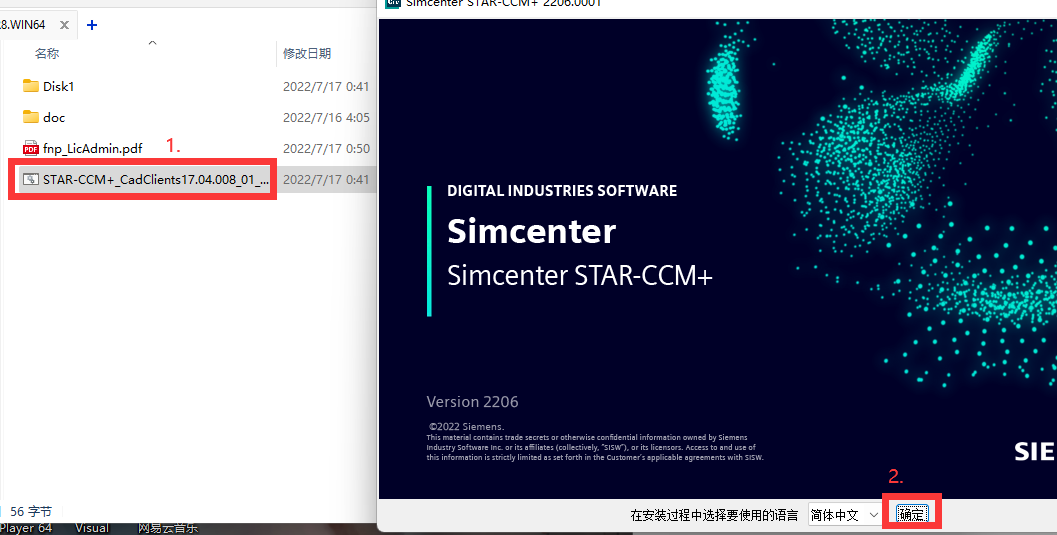Viewport: 1057px width, 535px height.
Task: Click the fnp_LicAdmin.pdf file name
Action: 92,148
